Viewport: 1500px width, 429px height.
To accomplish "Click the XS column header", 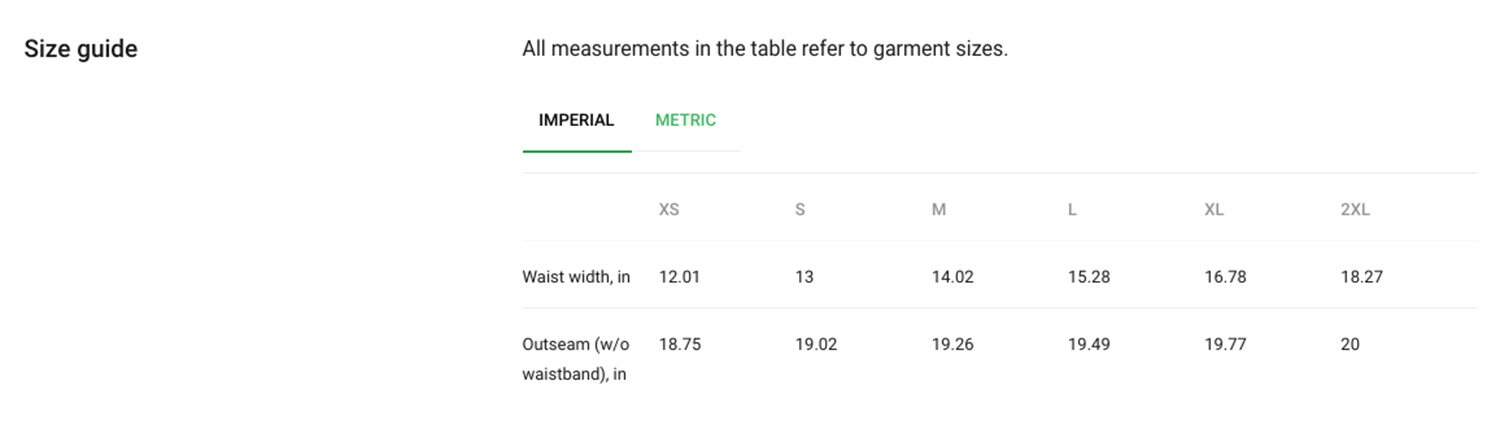I will point(669,210).
